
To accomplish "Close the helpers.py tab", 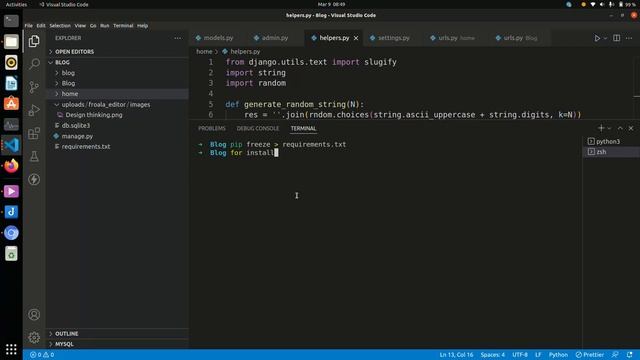I will click(x=356, y=38).
